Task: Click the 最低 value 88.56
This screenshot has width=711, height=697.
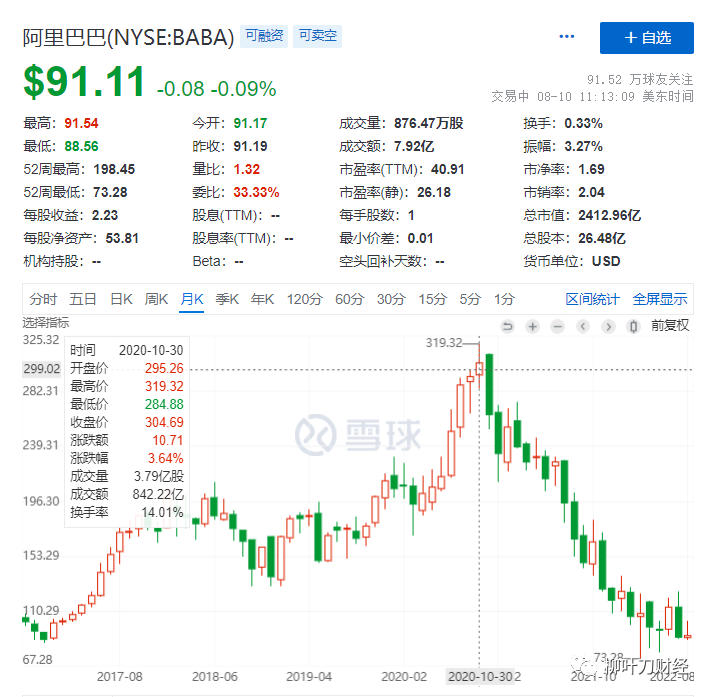Action: click(81, 146)
